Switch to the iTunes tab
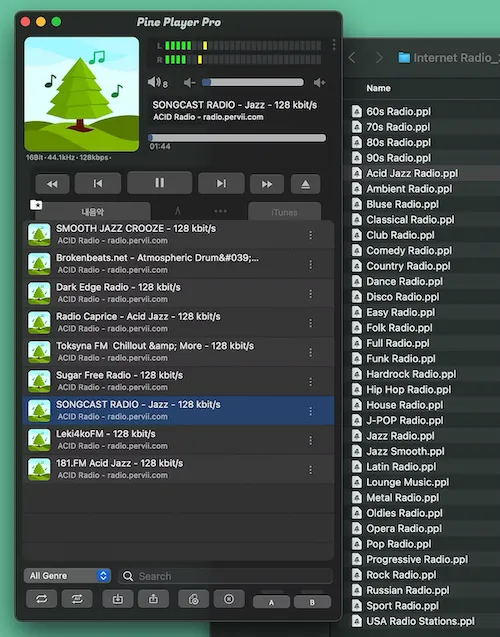Screen dimensions: 500x637 (x=284, y=212)
